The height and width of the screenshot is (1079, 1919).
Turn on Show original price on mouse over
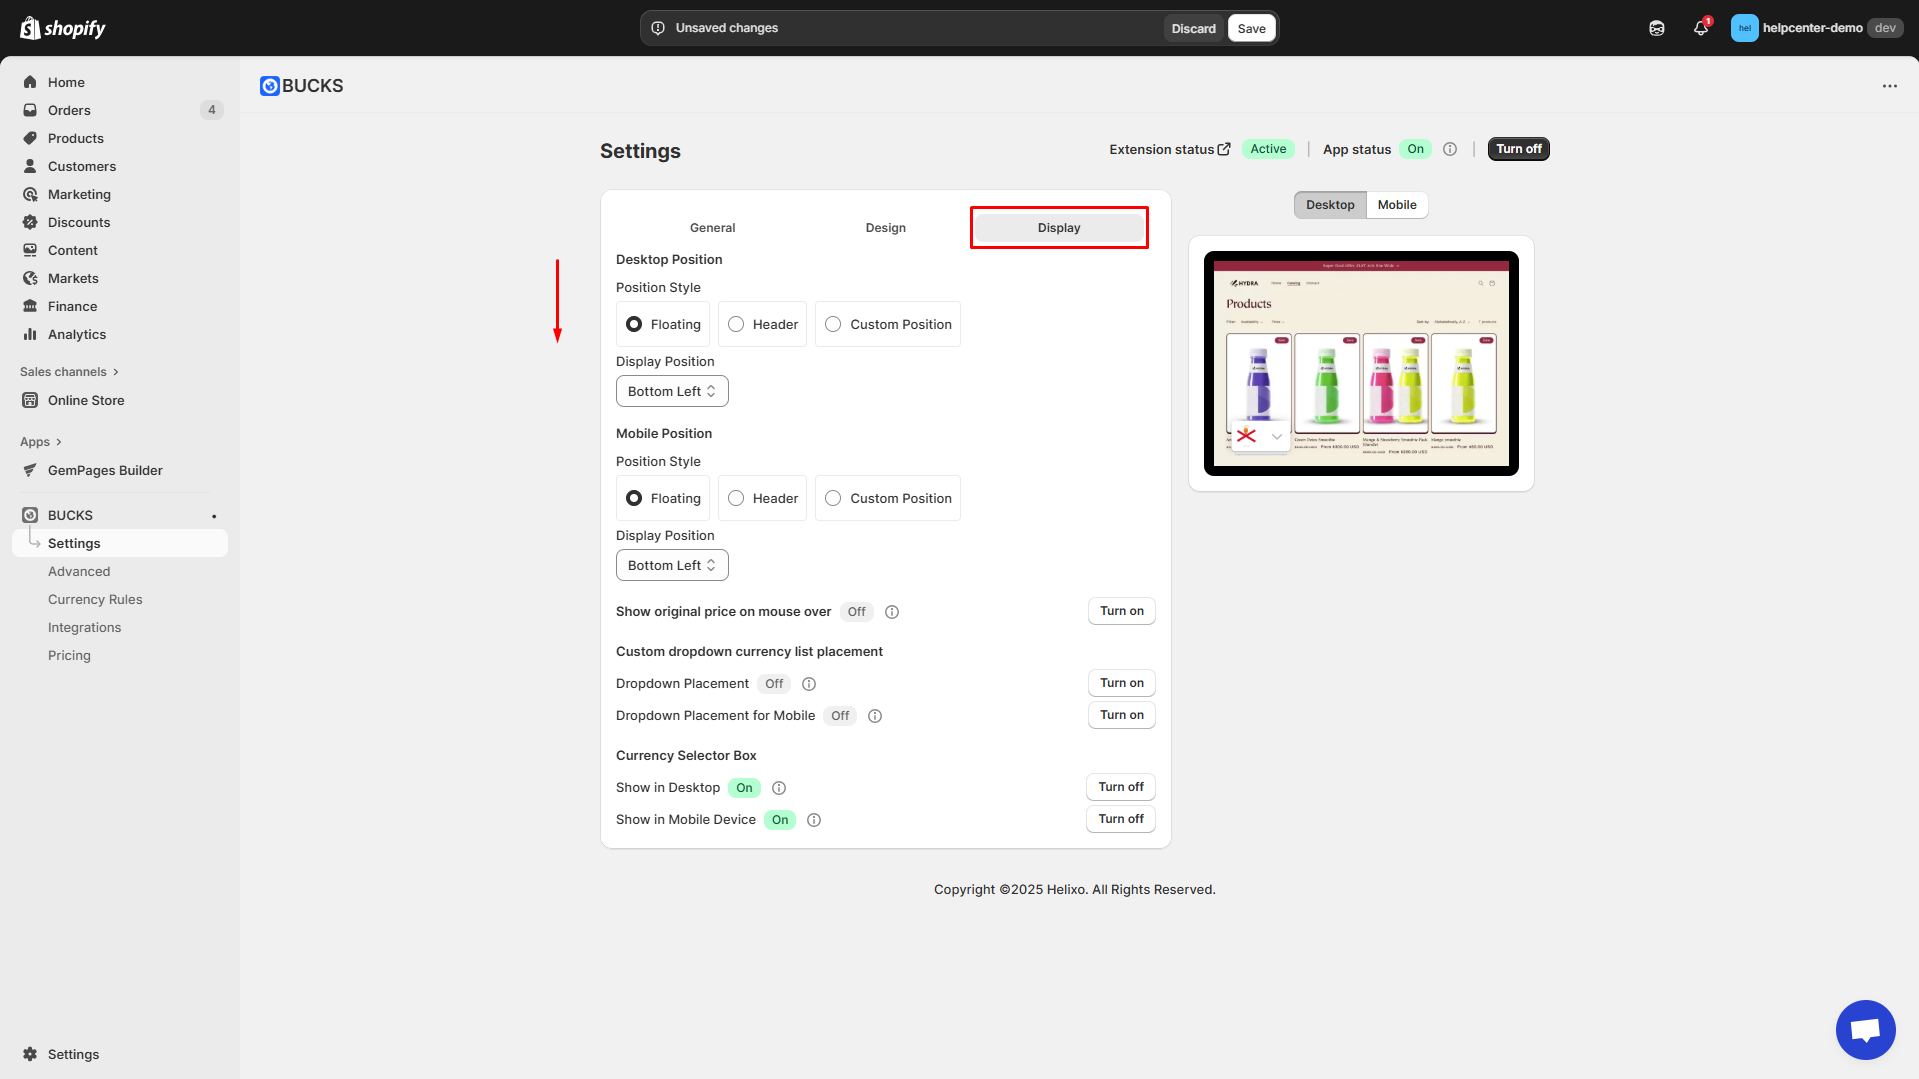tap(1121, 611)
